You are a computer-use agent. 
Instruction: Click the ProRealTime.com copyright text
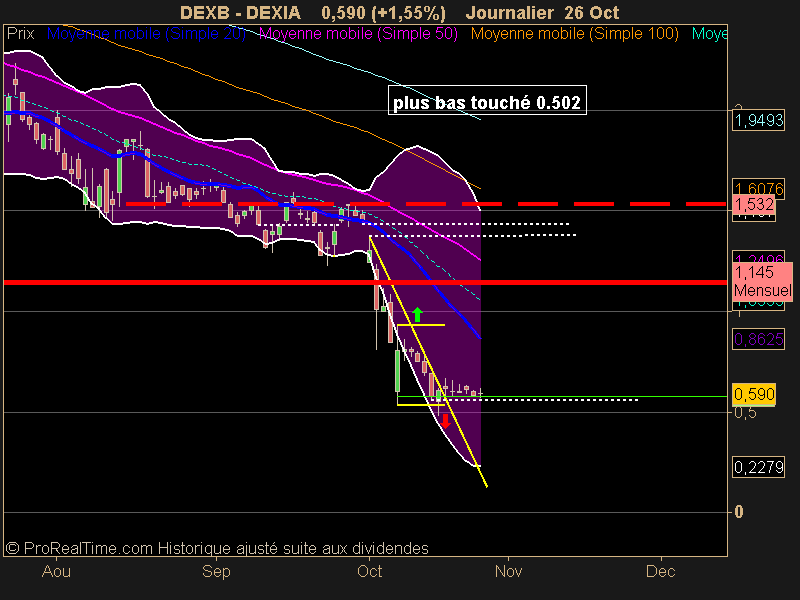(217, 548)
